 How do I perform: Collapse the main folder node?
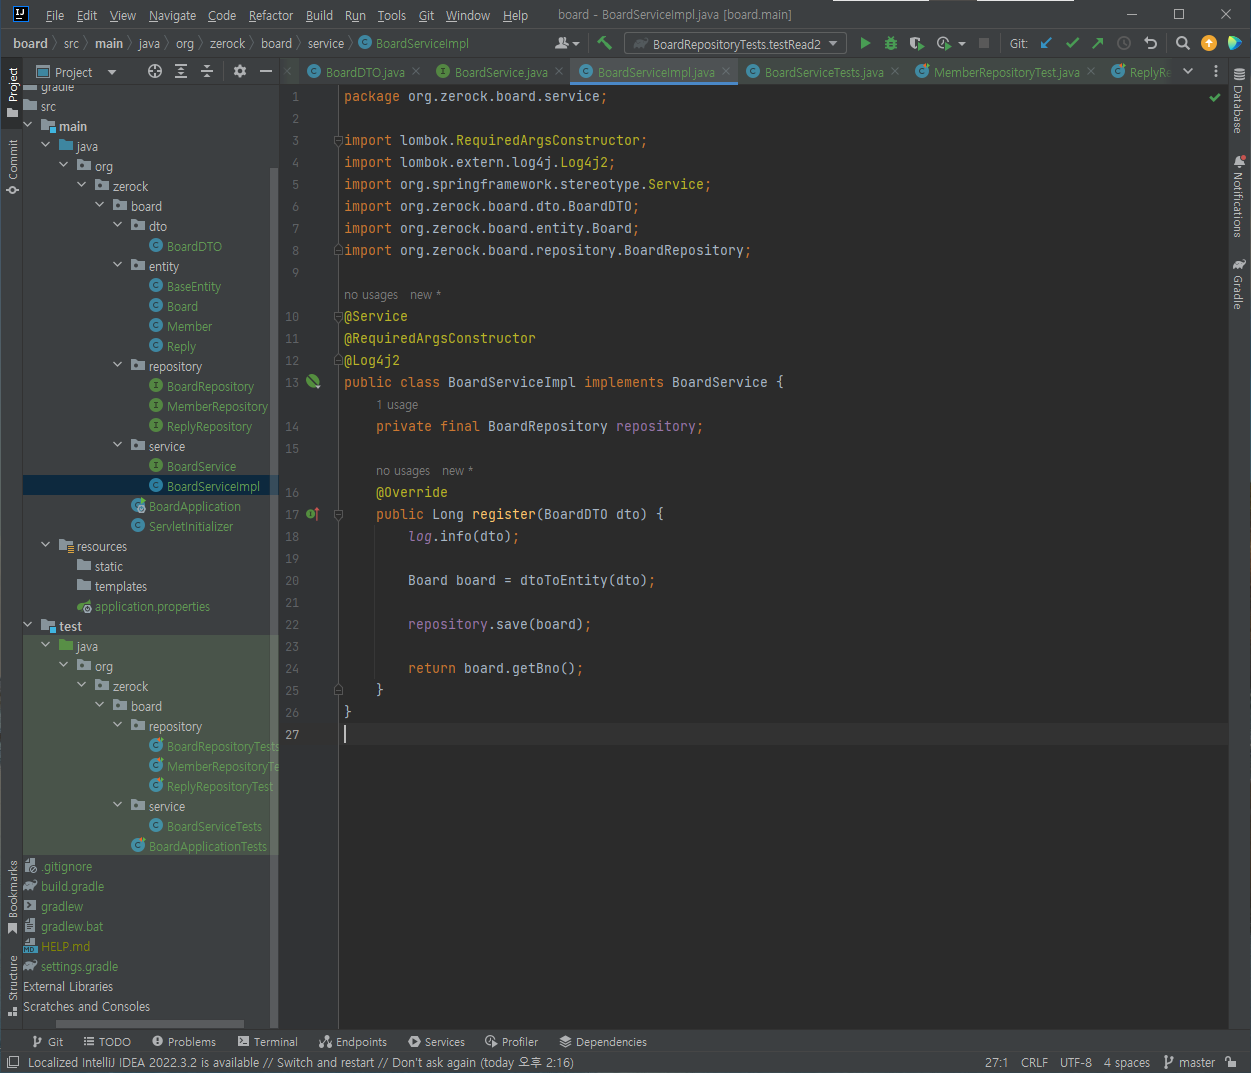coord(28,126)
